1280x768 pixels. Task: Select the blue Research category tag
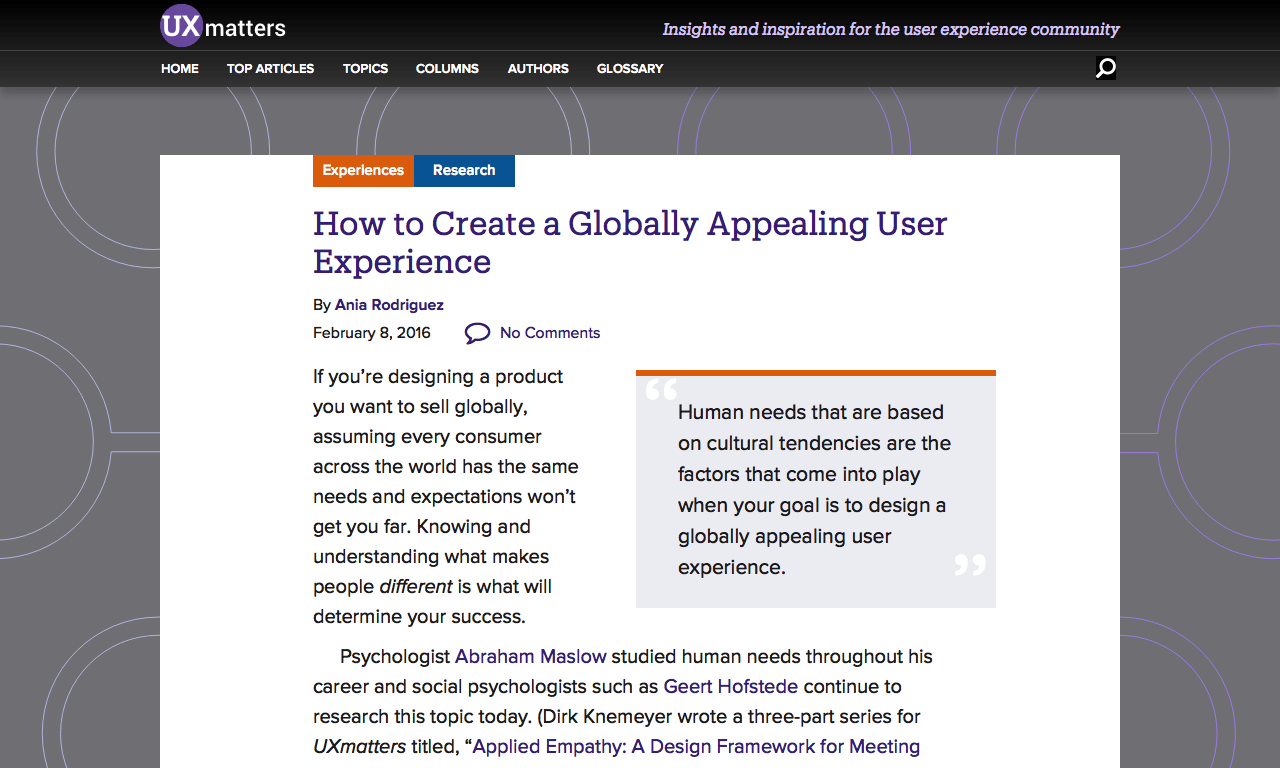(x=464, y=171)
